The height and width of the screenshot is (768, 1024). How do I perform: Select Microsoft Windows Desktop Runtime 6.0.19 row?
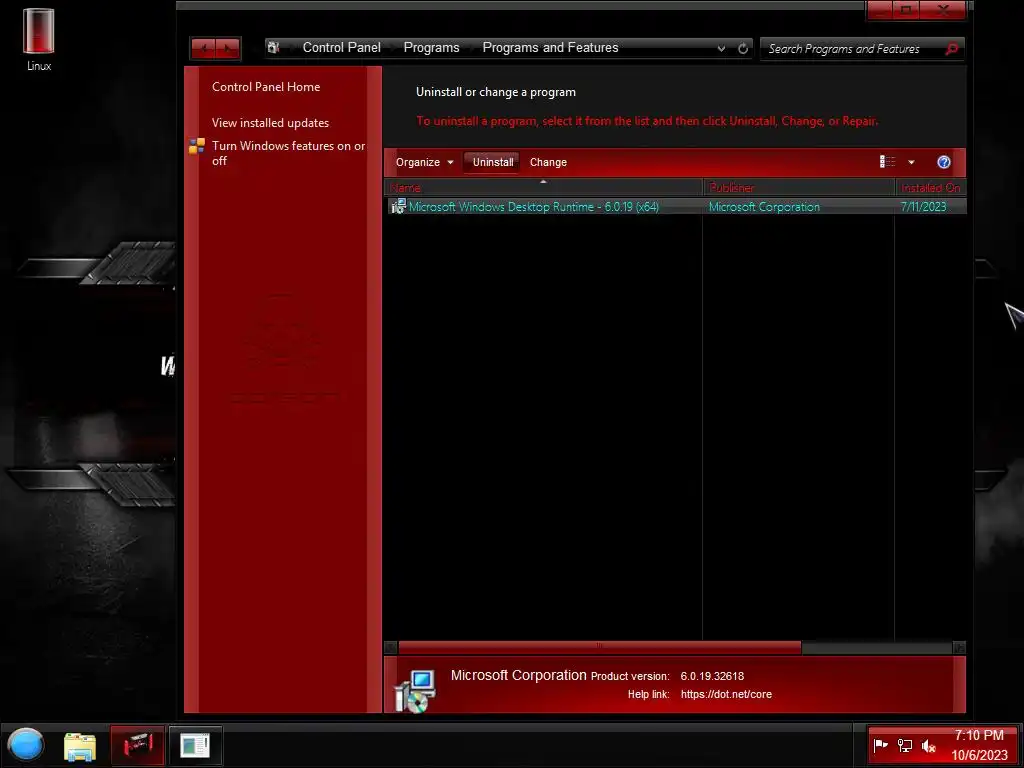675,206
